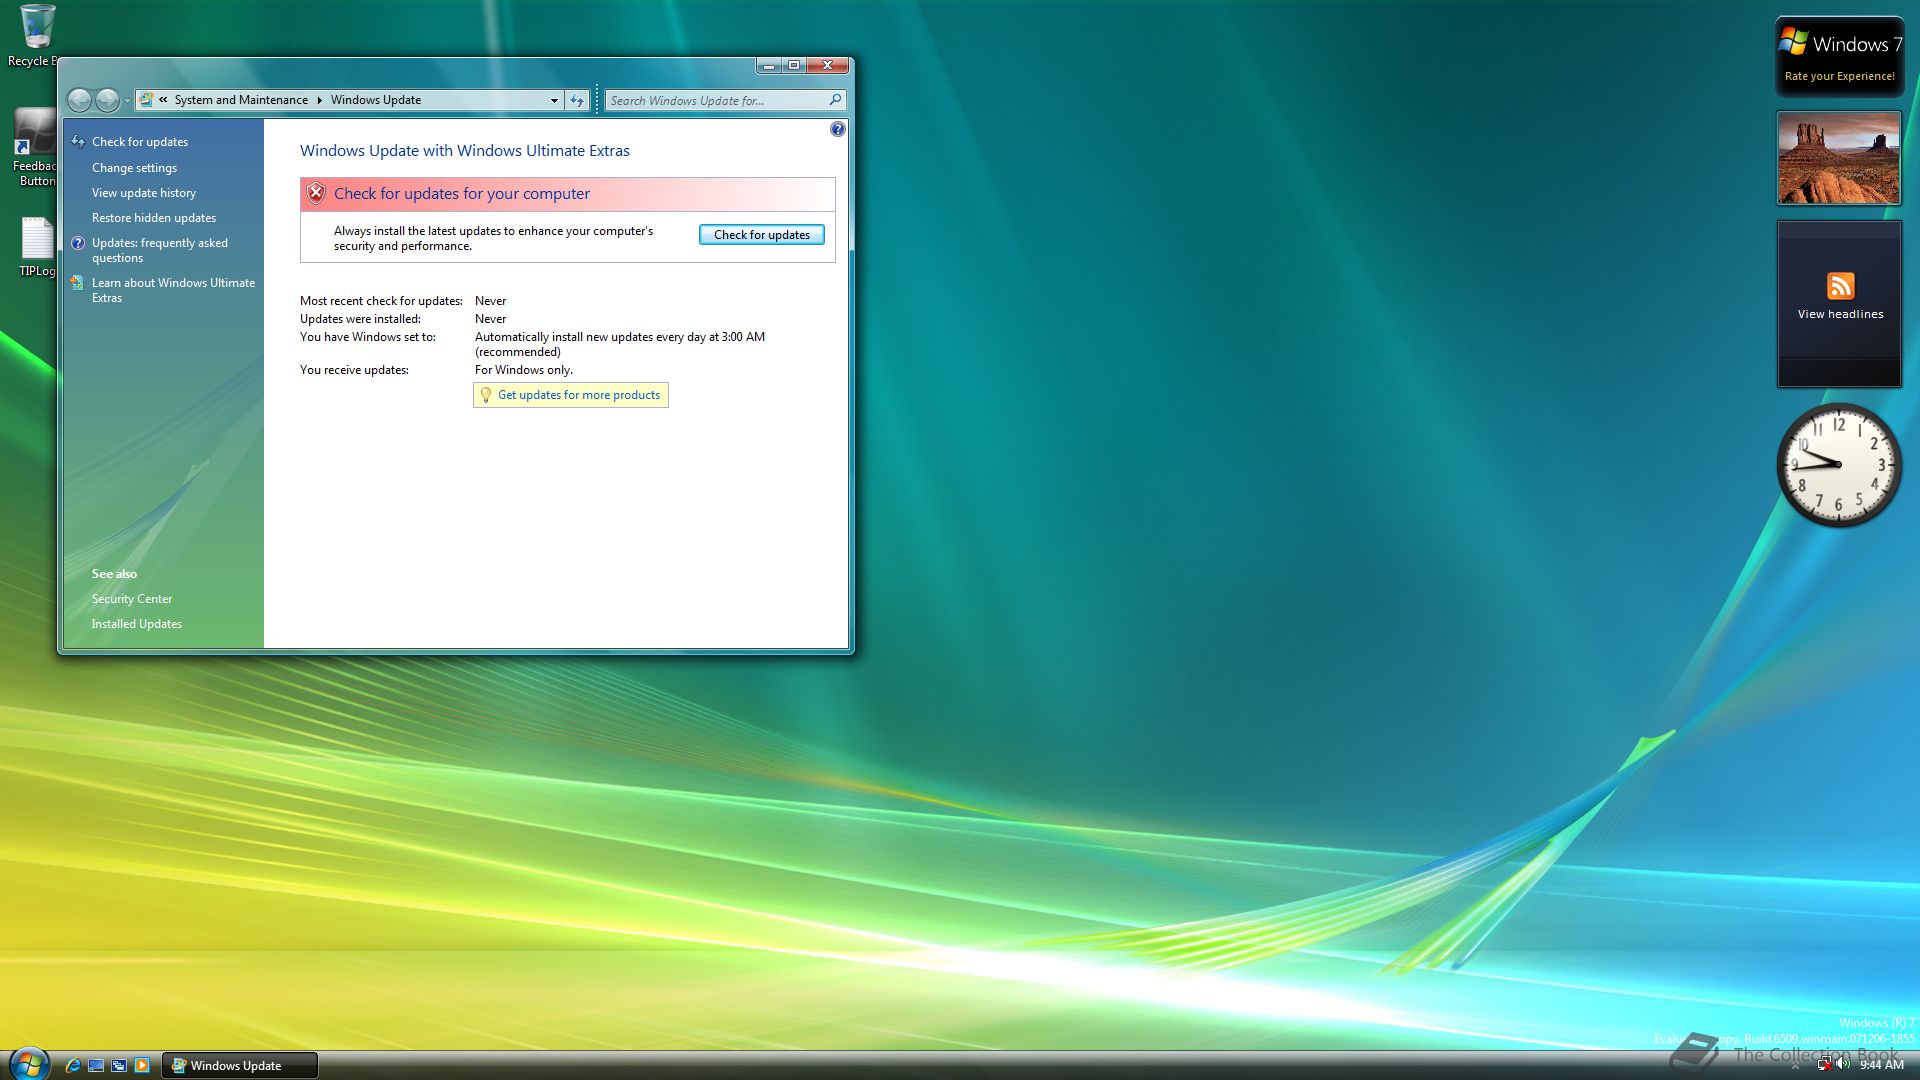This screenshot has height=1080, width=1920.
Task: Click the icon beside Learn about Ultimate Extras
Action: pyautogui.click(x=78, y=283)
